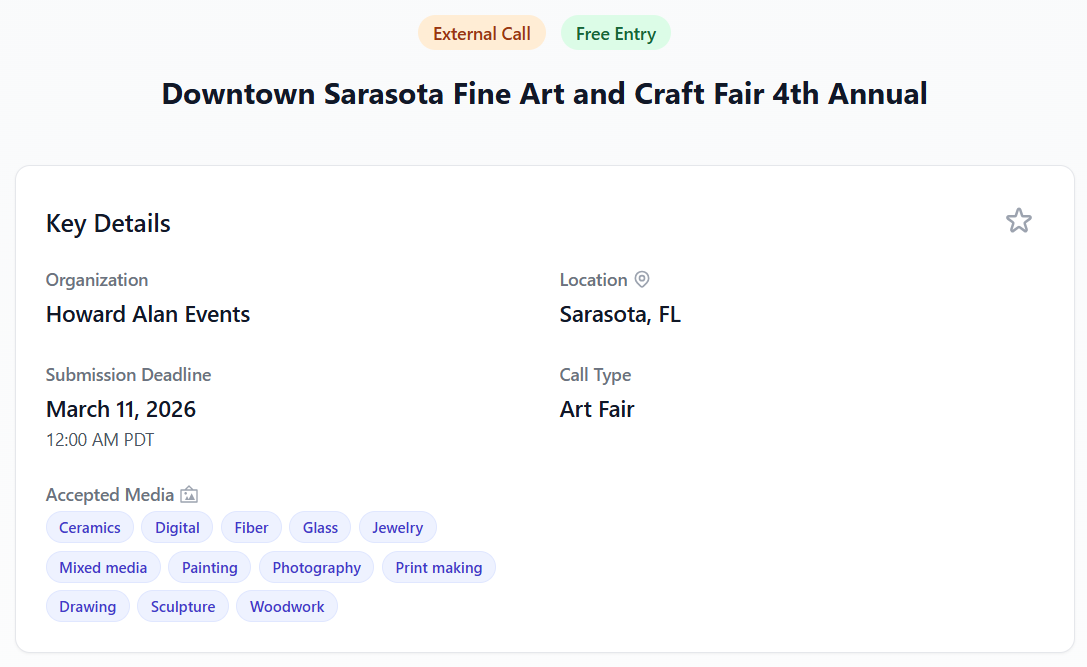Click the Ceramics media tag
The height and width of the screenshot is (667, 1087).
point(89,527)
